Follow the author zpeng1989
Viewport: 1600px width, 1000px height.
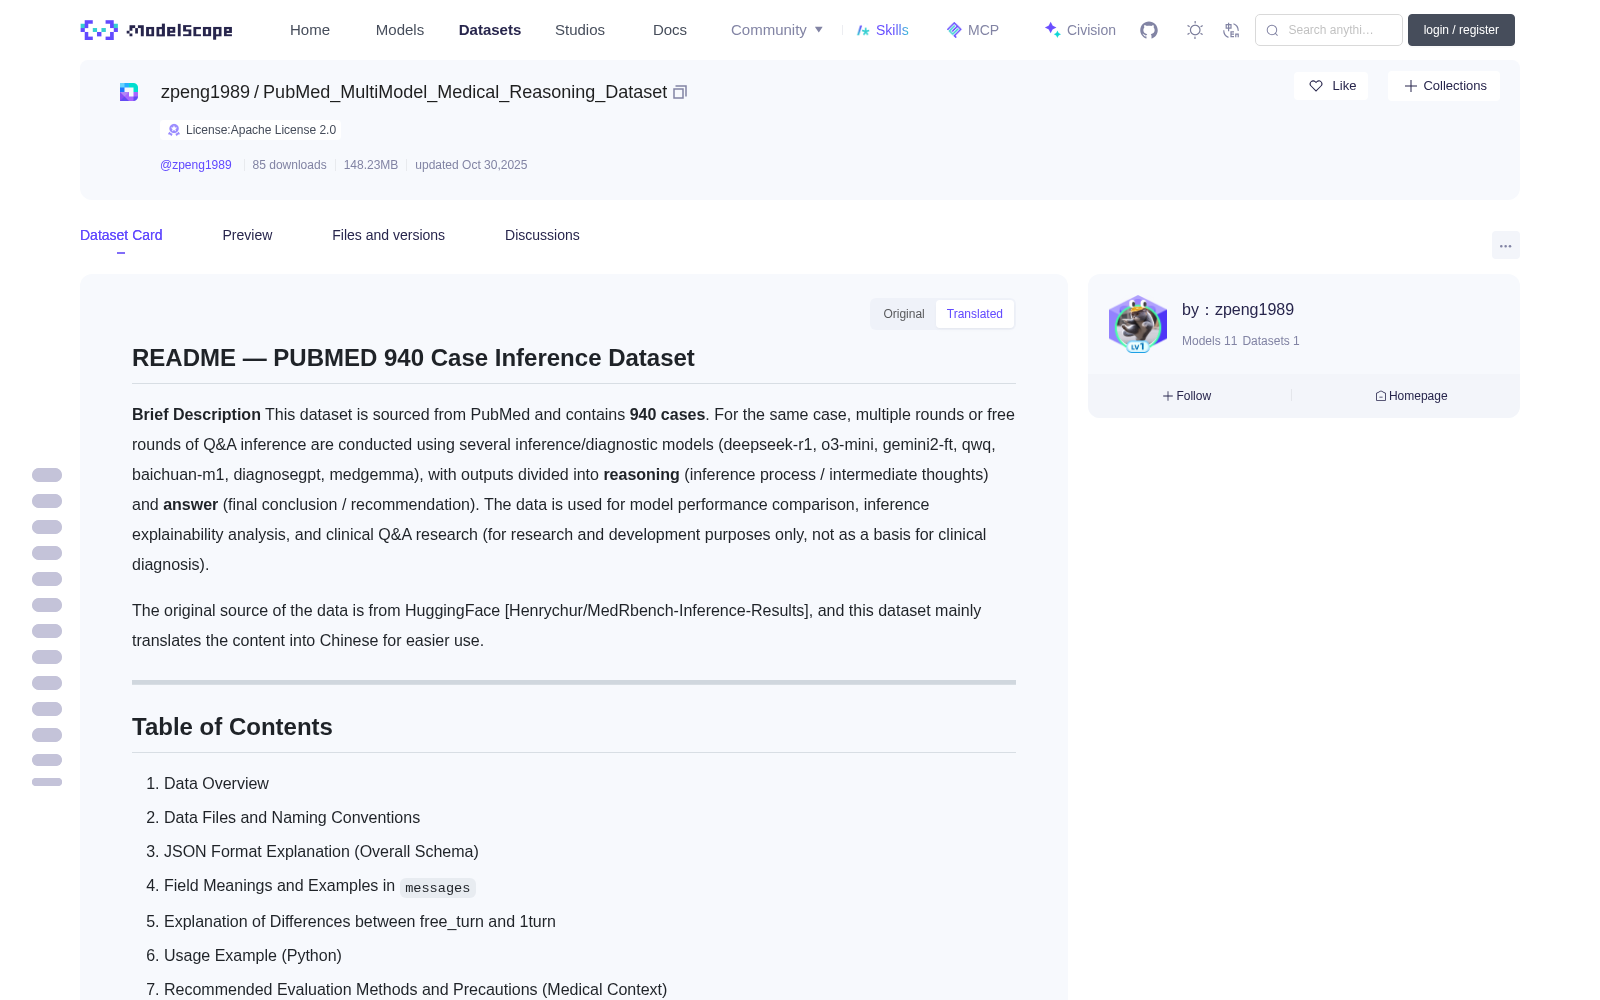click(x=1187, y=396)
